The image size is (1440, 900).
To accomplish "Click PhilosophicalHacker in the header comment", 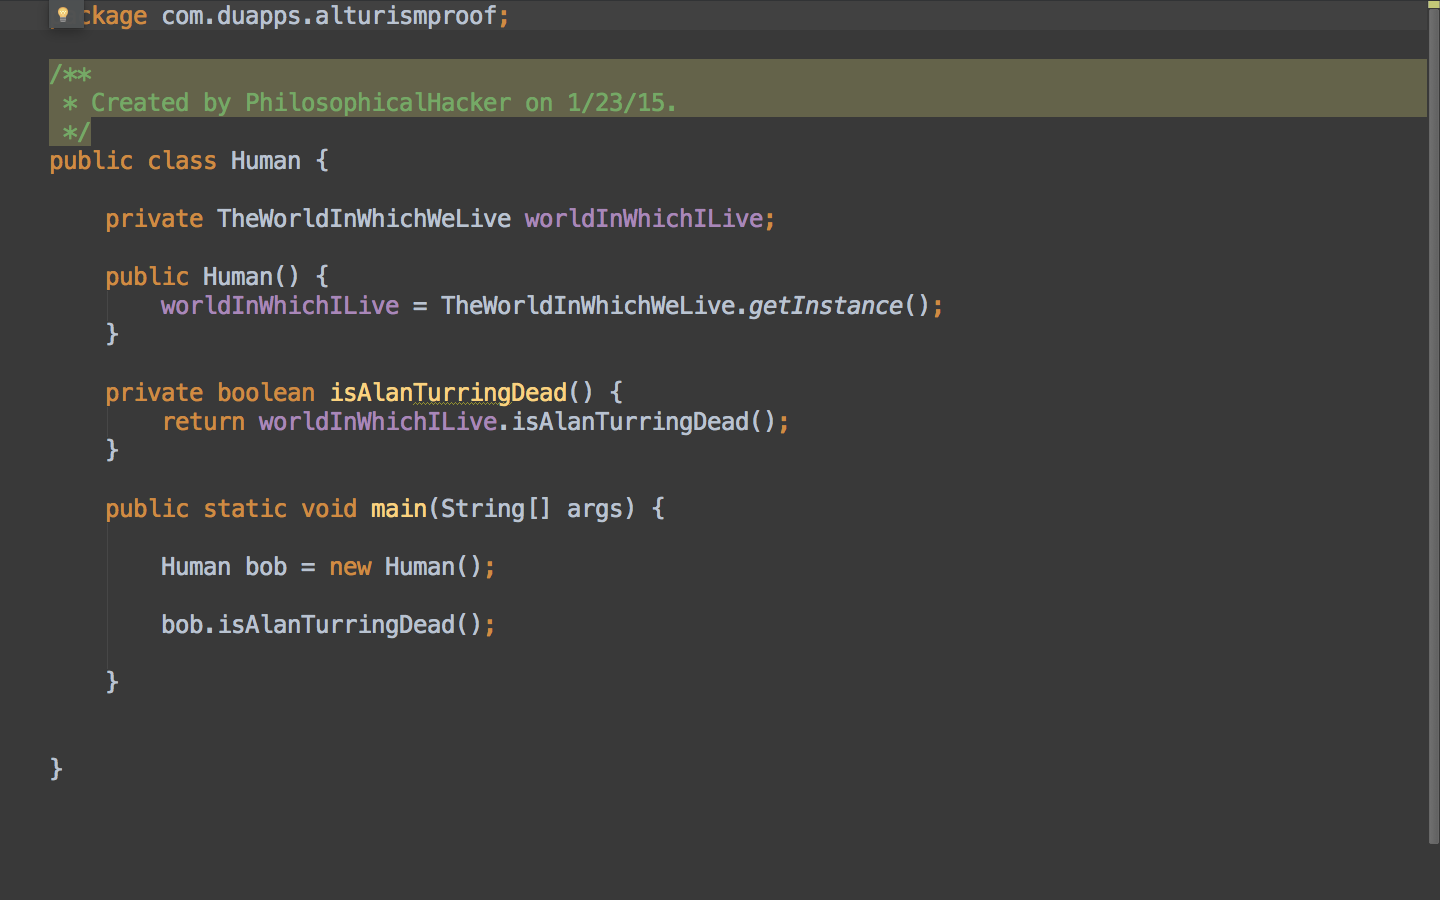I will coord(378,103).
